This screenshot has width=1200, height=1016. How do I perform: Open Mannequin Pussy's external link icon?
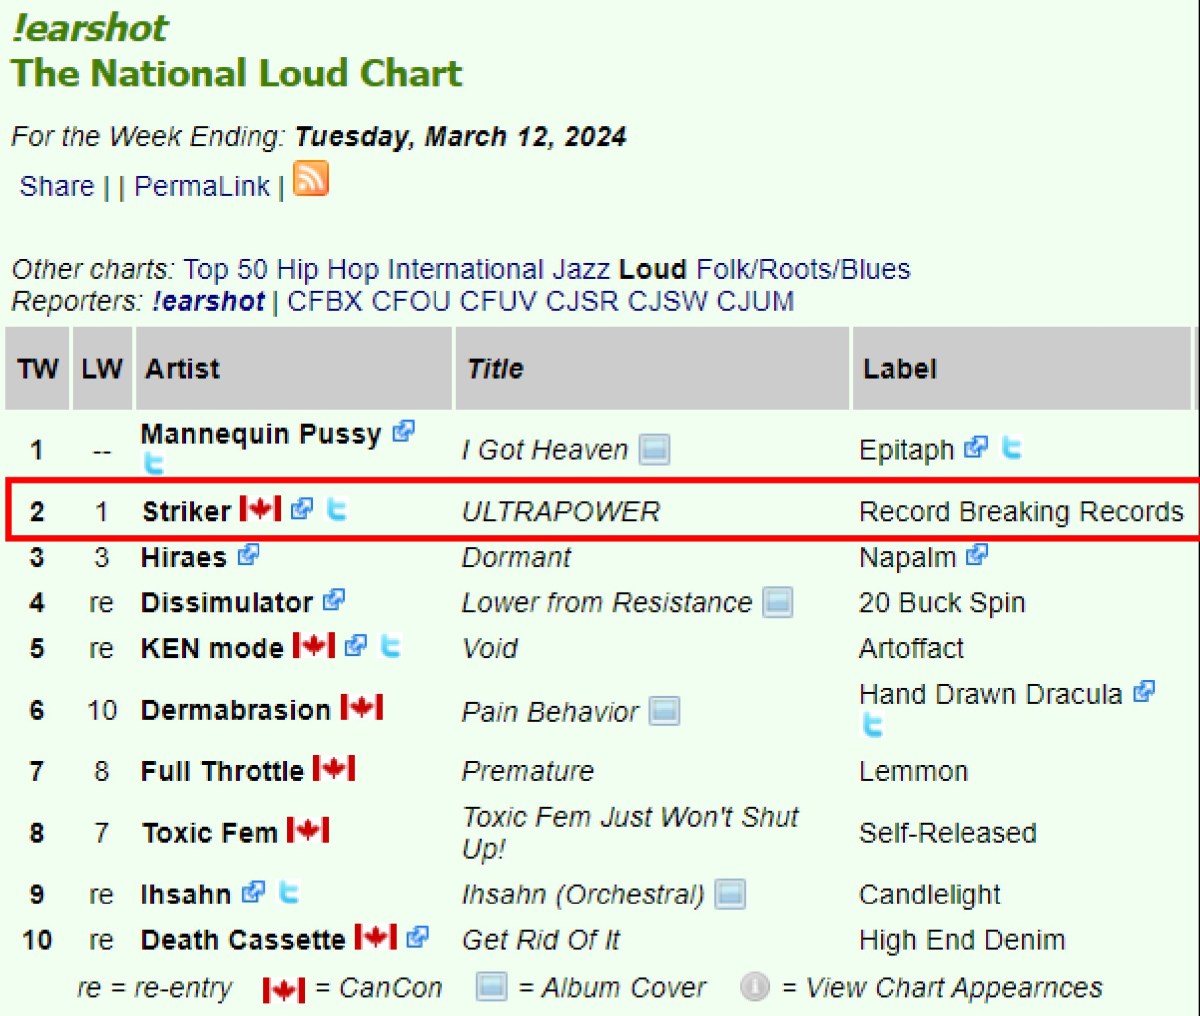tap(404, 431)
